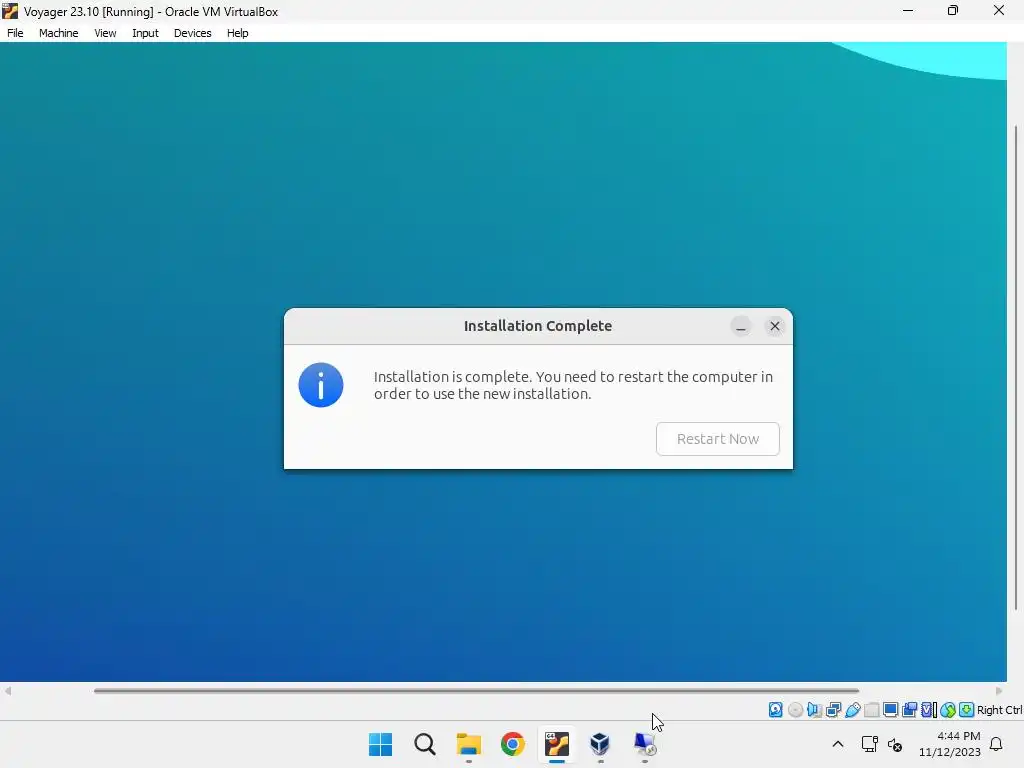
Task: Click the vertical scrollbar of the VM window
Action: tap(1016, 368)
